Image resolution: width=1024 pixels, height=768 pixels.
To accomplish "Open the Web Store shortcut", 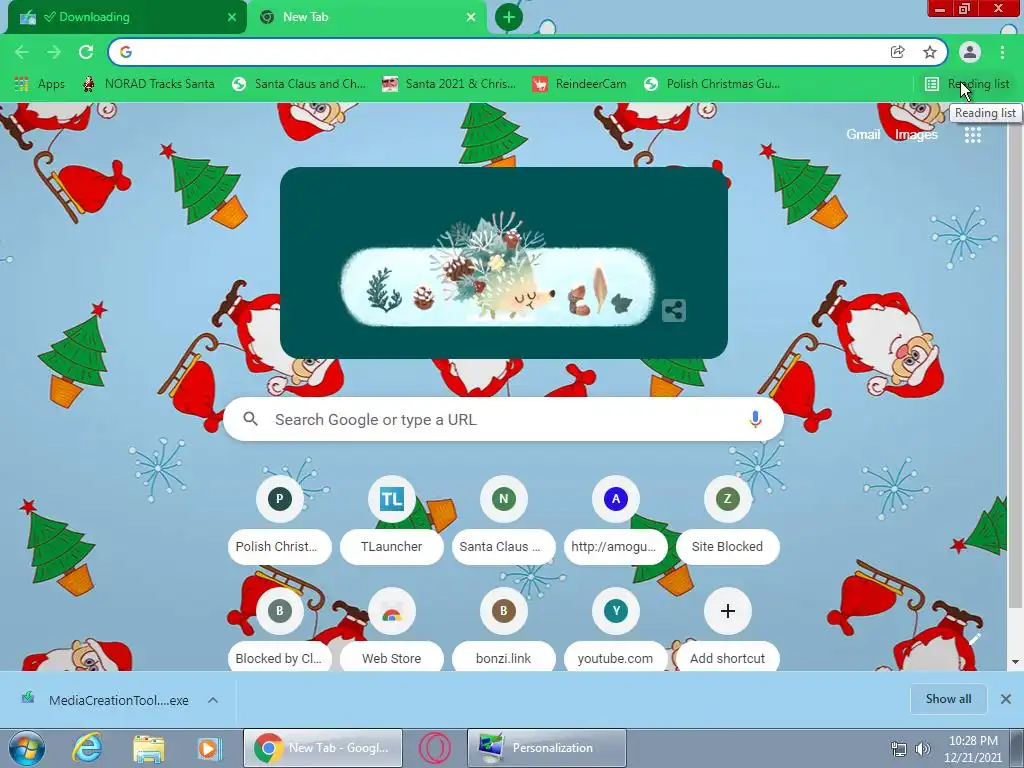I will [392, 630].
